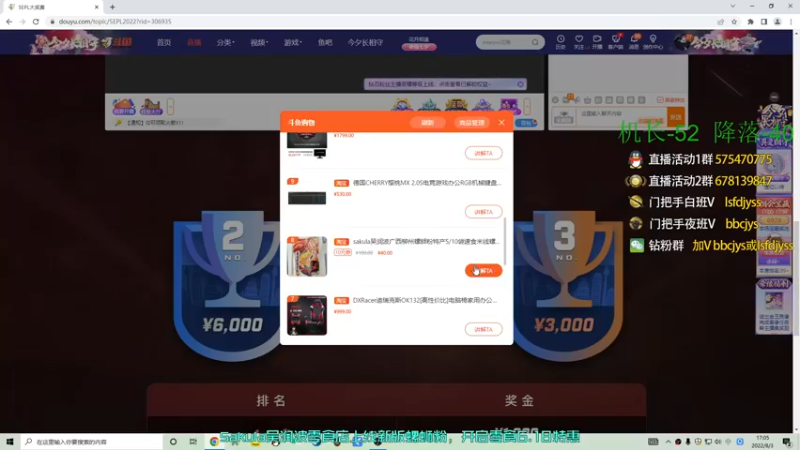The image size is (800, 450).
Task: Open the notification center icon
Action: (x=787, y=441)
